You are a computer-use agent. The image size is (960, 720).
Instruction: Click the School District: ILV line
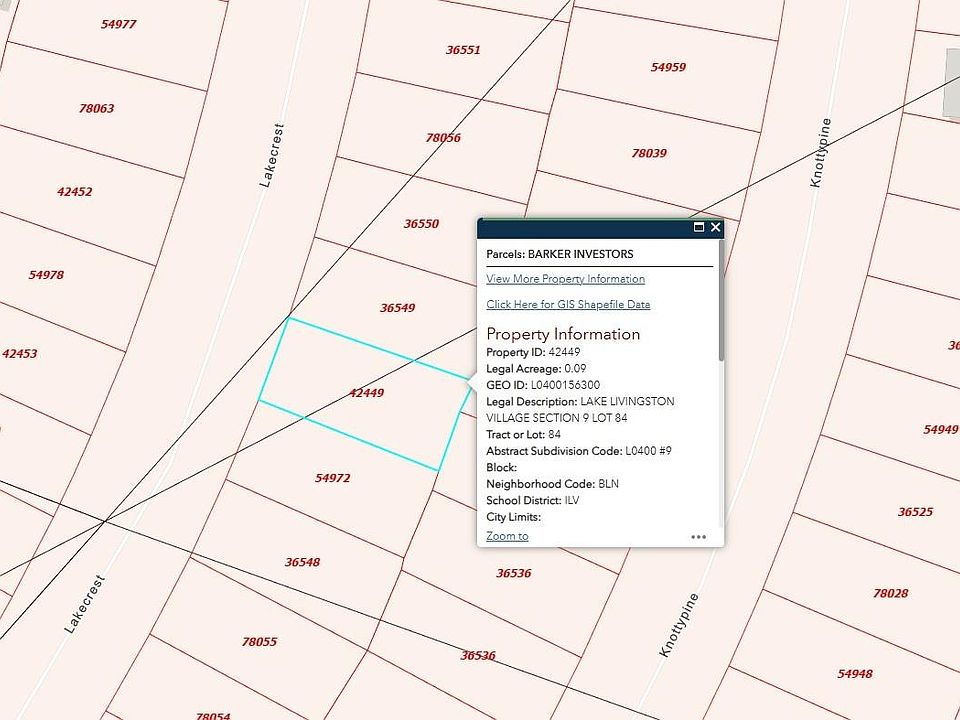[533, 501]
